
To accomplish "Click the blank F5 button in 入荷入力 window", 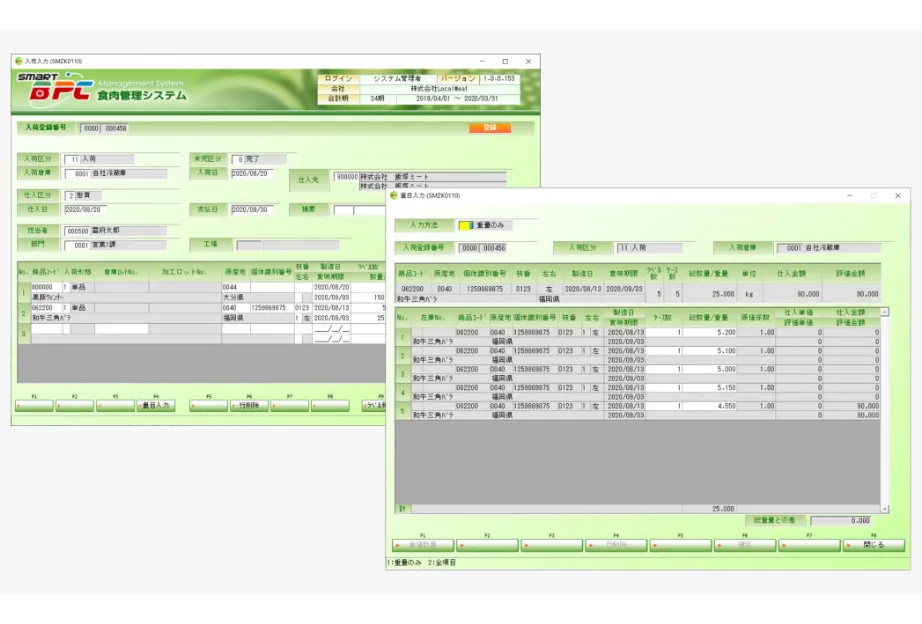I will pos(209,405).
